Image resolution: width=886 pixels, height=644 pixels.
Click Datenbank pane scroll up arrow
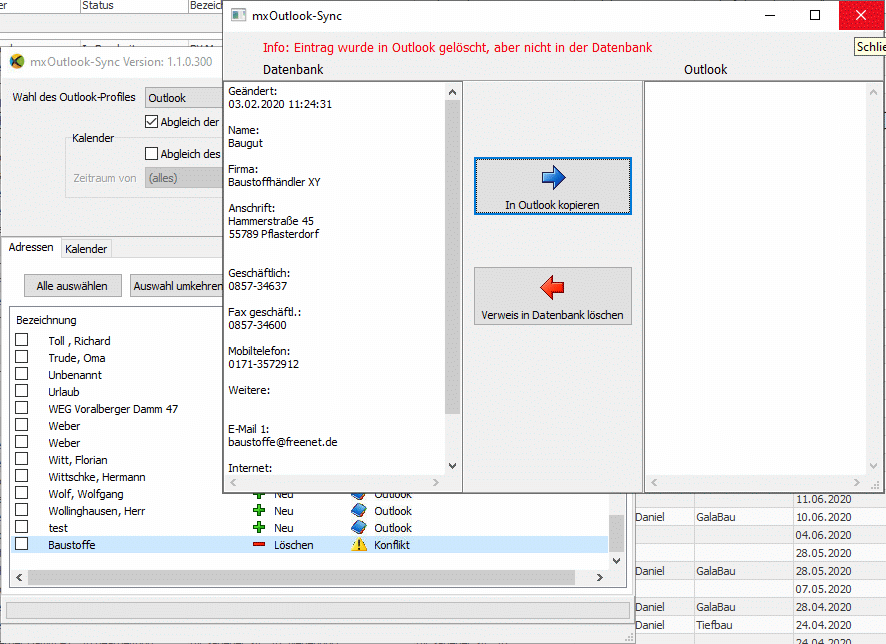452,92
